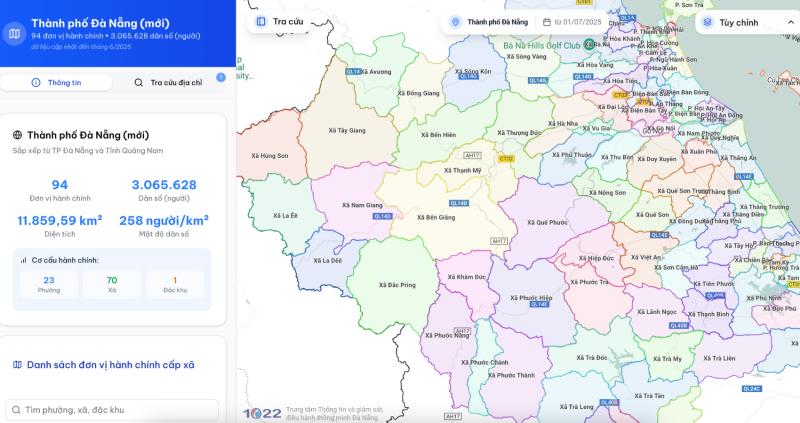The width and height of the screenshot is (800, 423).
Task: Click the layers icon beside Tùy chỉnh
Action: pyautogui.click(x=707, y=22)
